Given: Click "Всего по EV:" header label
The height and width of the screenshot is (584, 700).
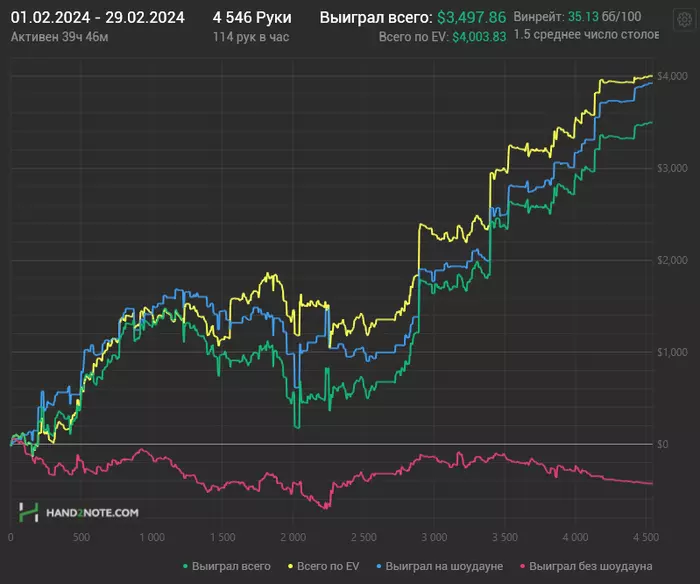Looking at the screenshot, I should [413, 37].
